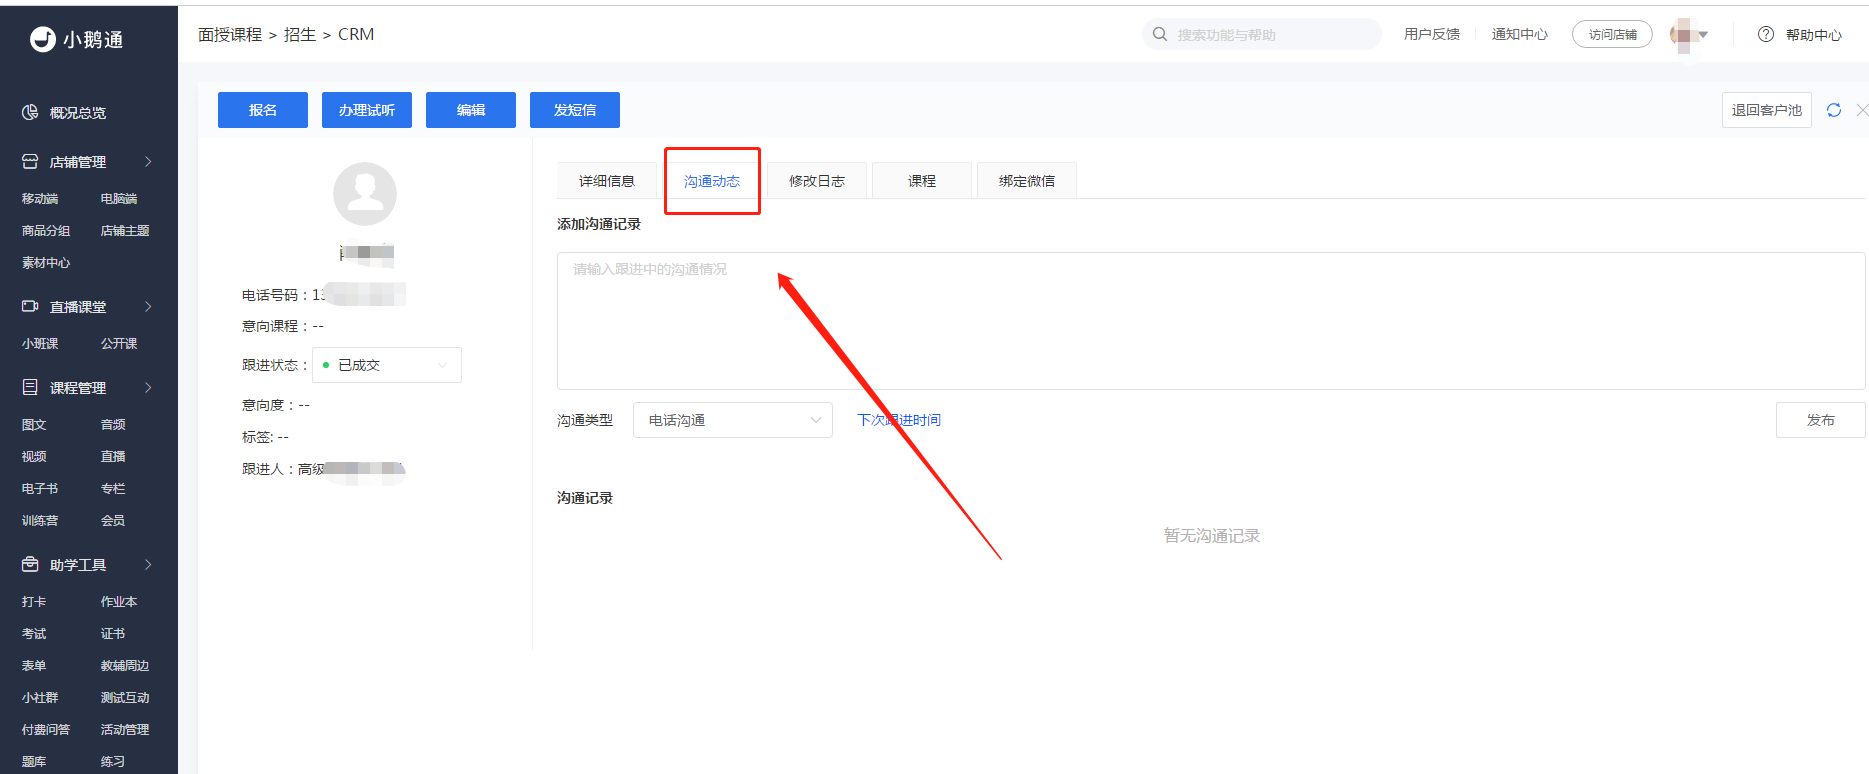The image size is (1869, 774).
Task: Expand 店铺管理 chevron
Action: pyautogui.click(x=148, y=161)
